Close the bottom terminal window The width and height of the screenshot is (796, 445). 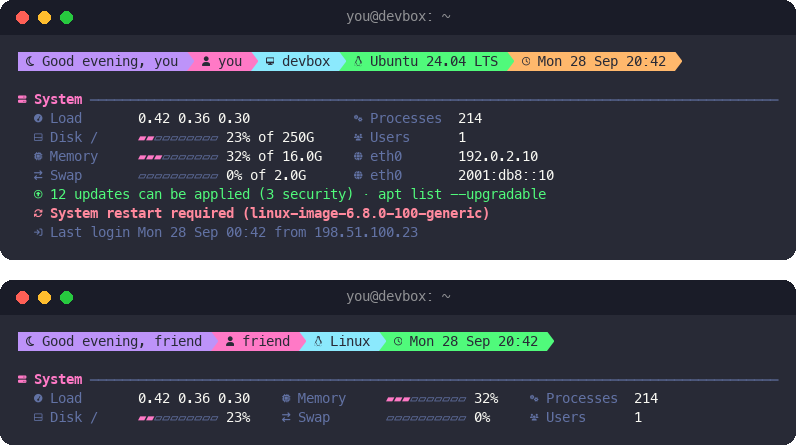(22, 297)
